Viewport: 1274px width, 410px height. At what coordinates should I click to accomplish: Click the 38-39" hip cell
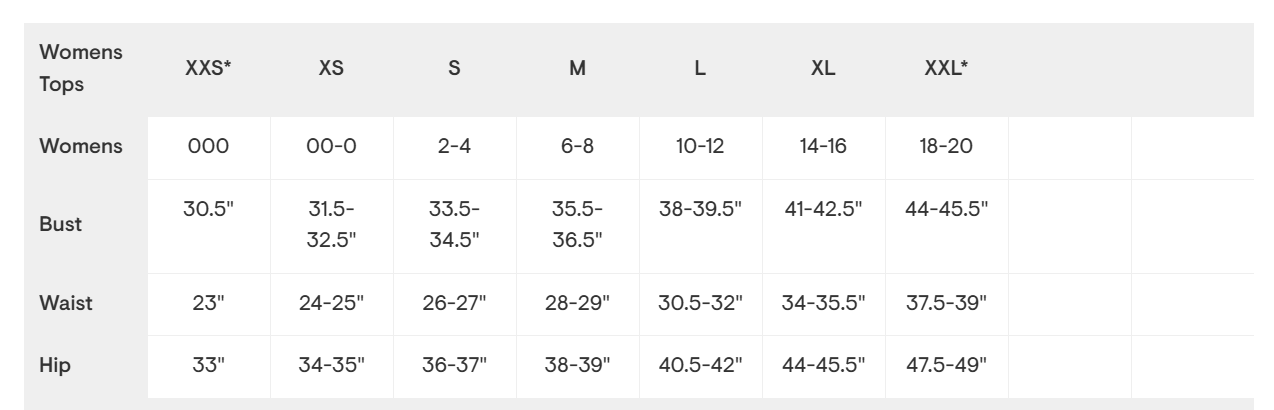(x=577, y=366)
